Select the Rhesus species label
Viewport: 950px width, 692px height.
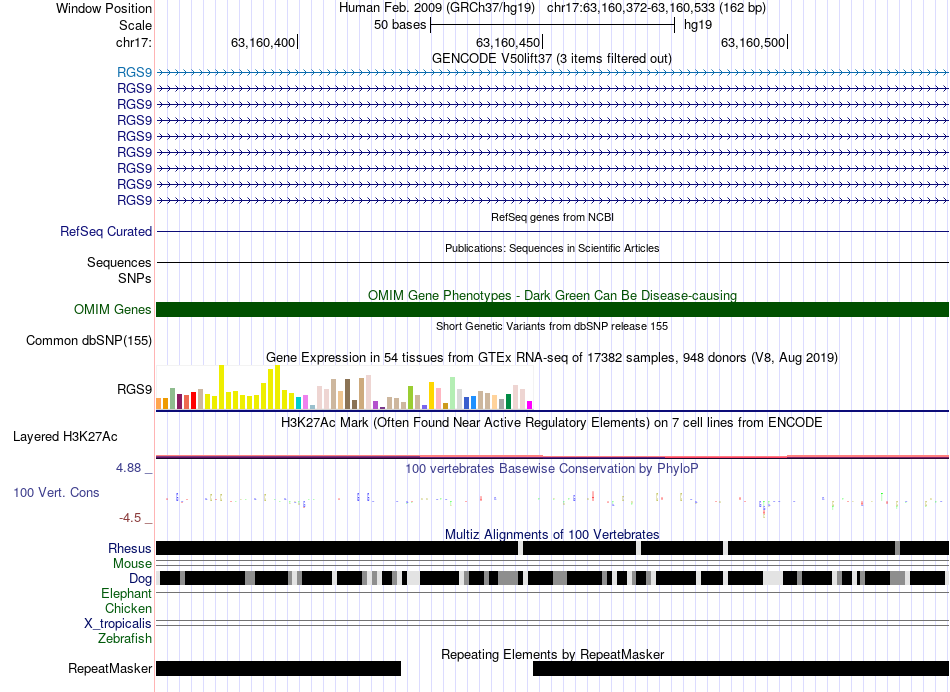tap(130, 548)
